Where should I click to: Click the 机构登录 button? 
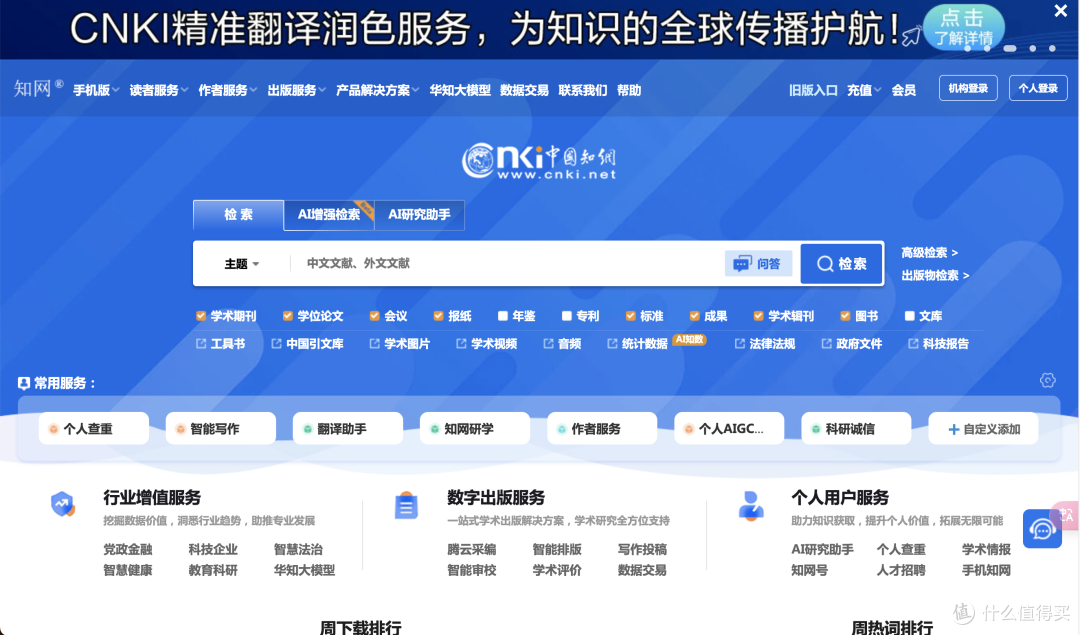(968, 88)
